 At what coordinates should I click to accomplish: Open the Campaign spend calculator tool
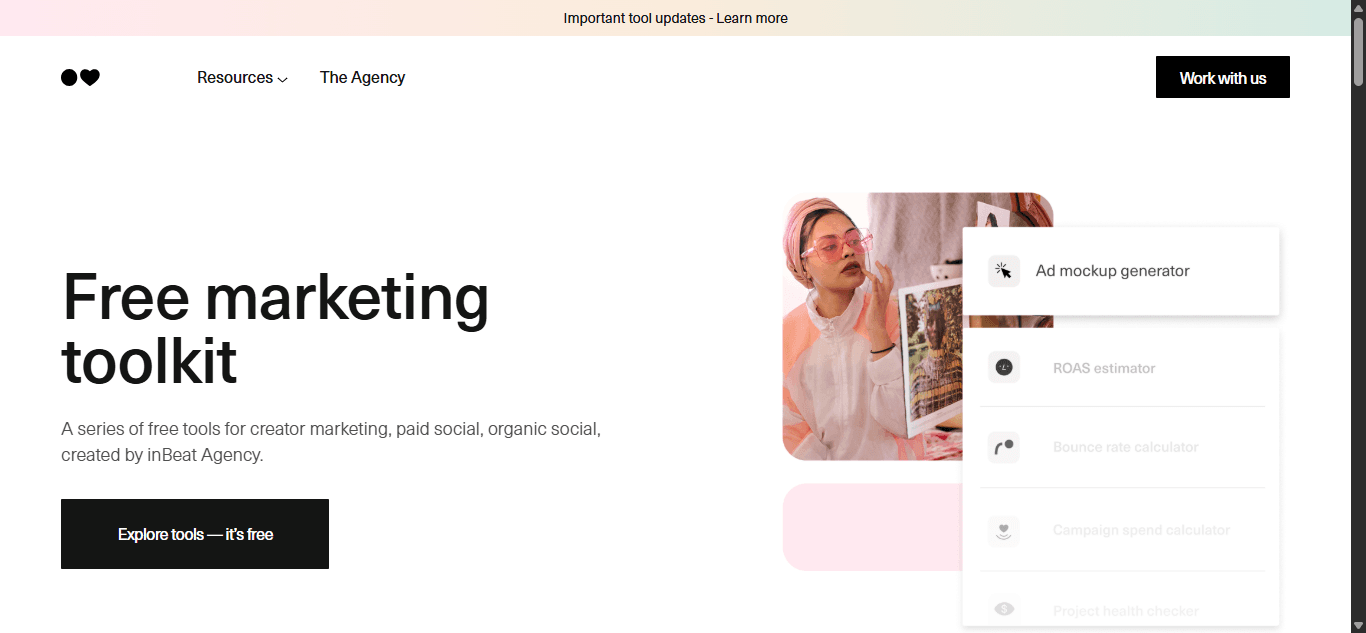[1122, 530]
